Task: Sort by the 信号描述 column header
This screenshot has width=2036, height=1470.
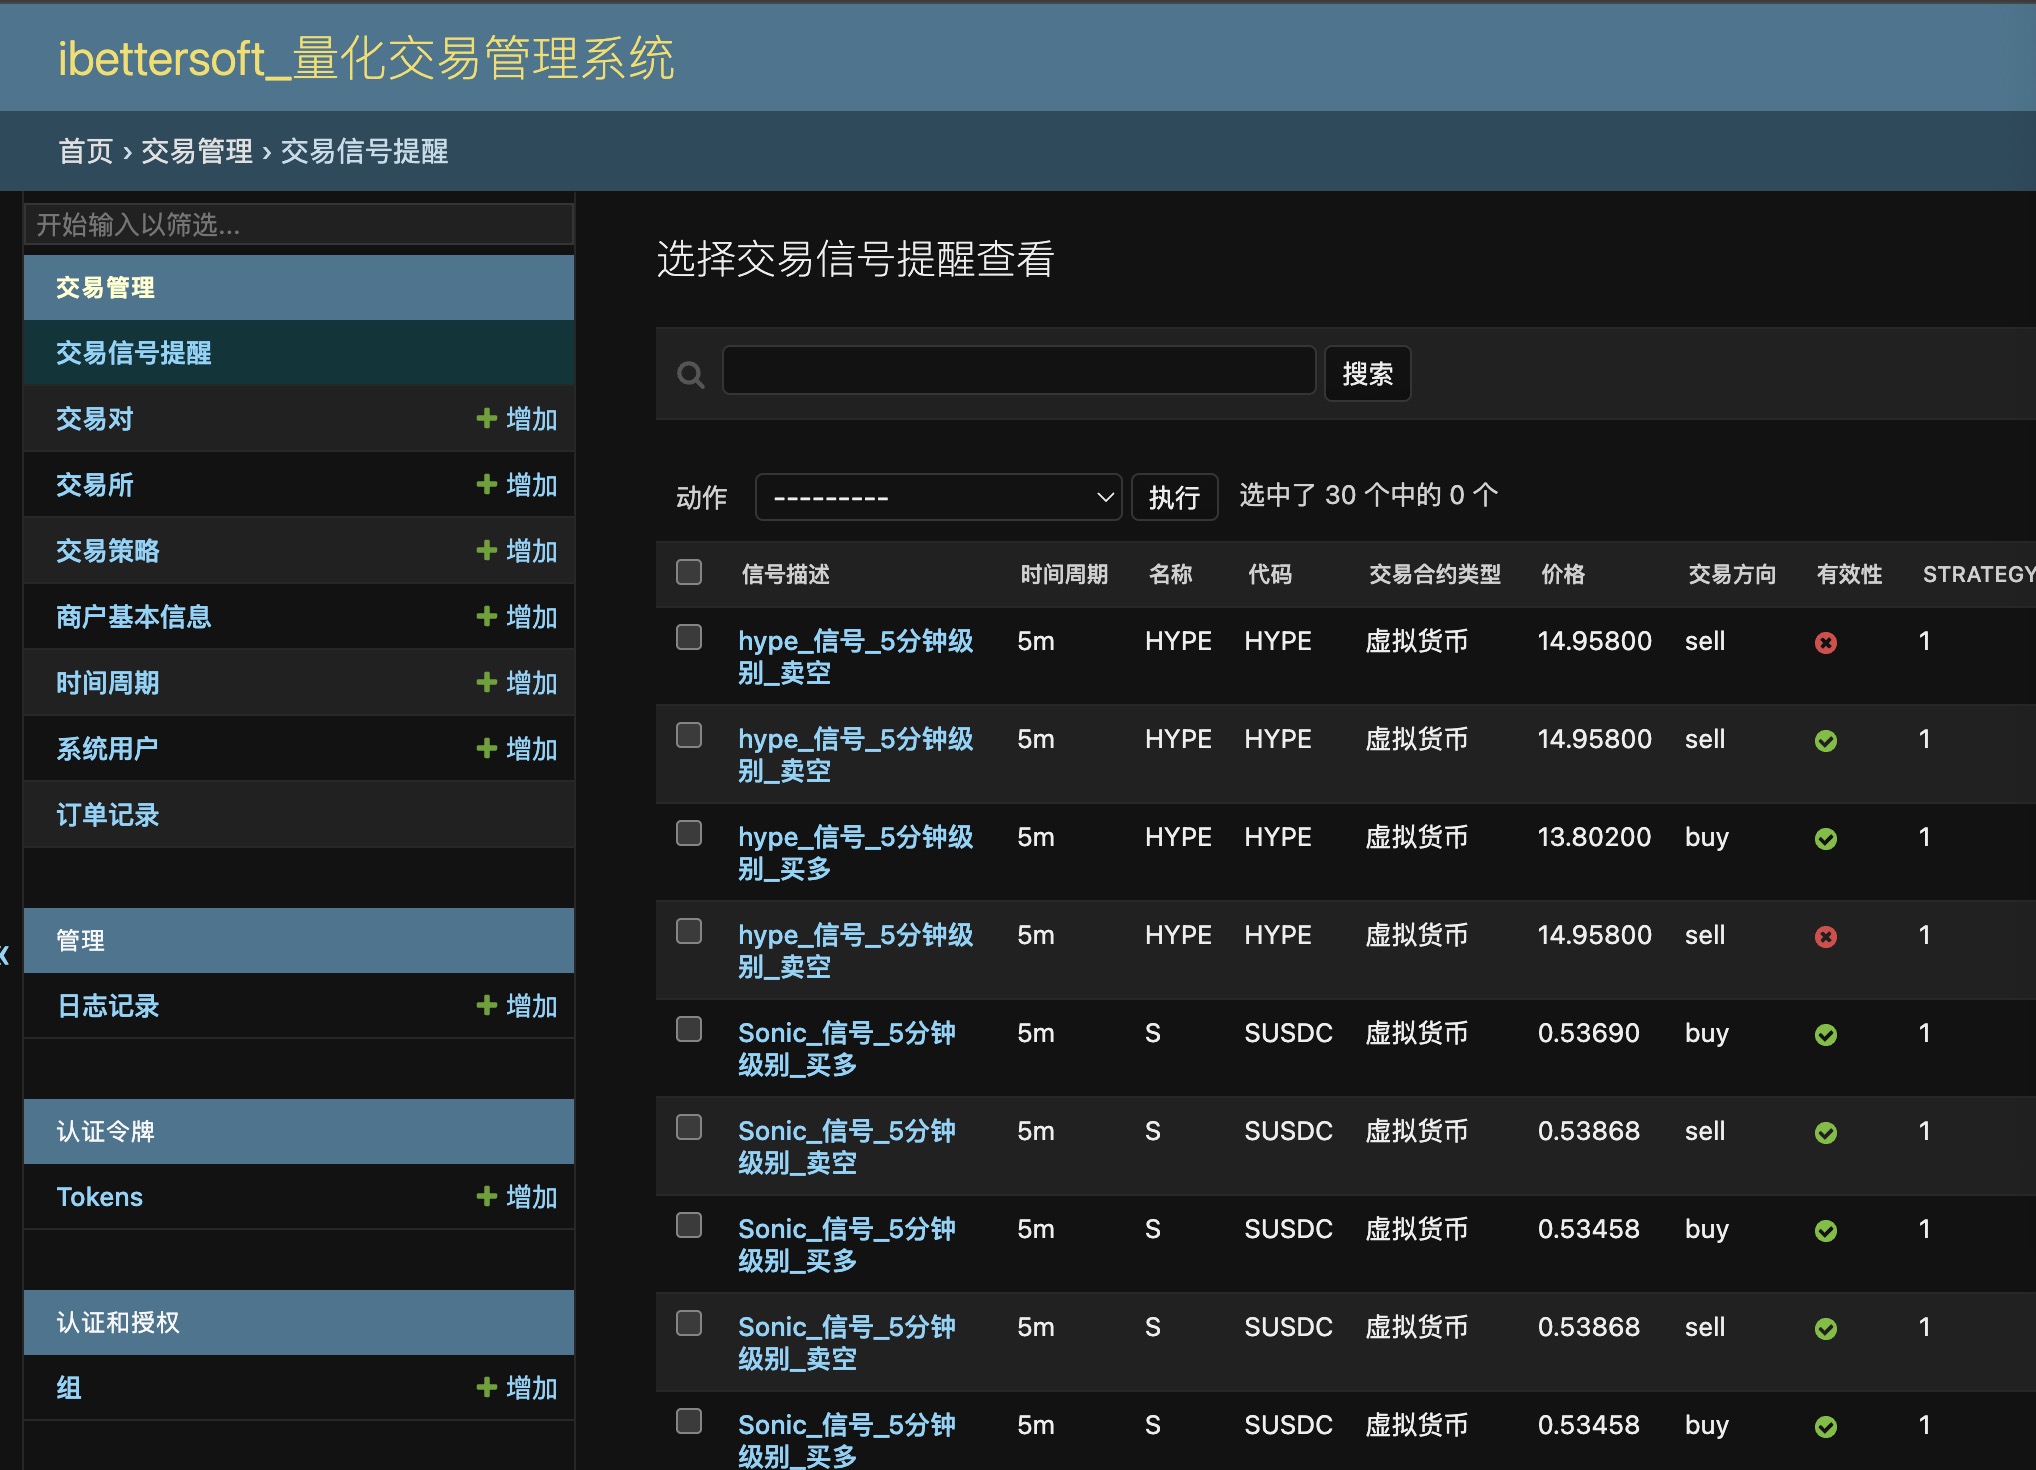Action: click(786, 574)
